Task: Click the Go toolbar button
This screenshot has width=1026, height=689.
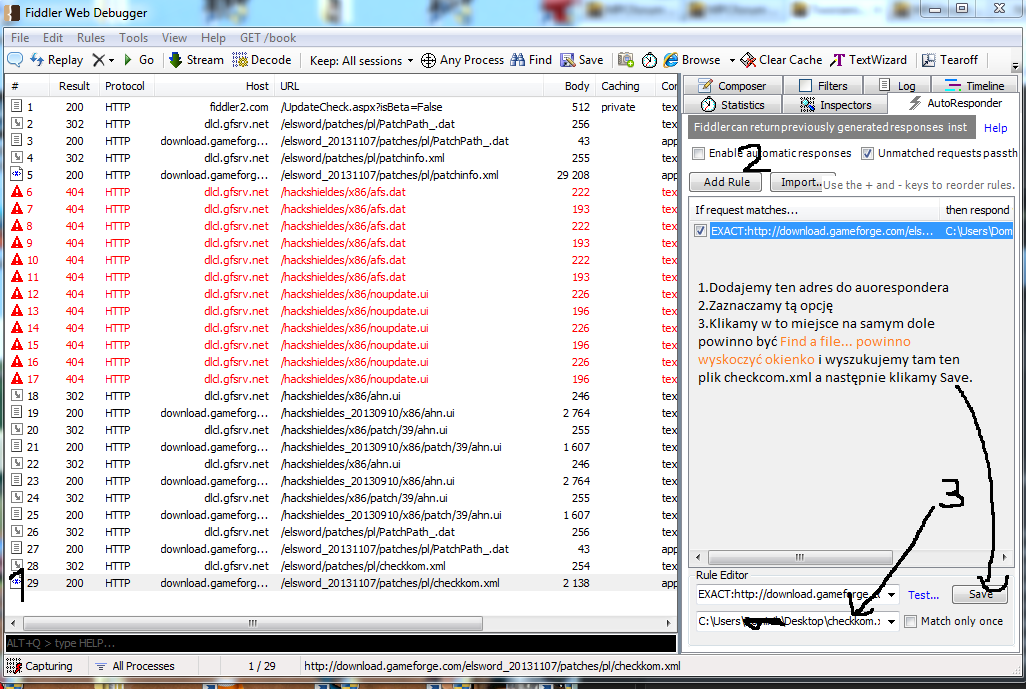Action: [139, 60]
